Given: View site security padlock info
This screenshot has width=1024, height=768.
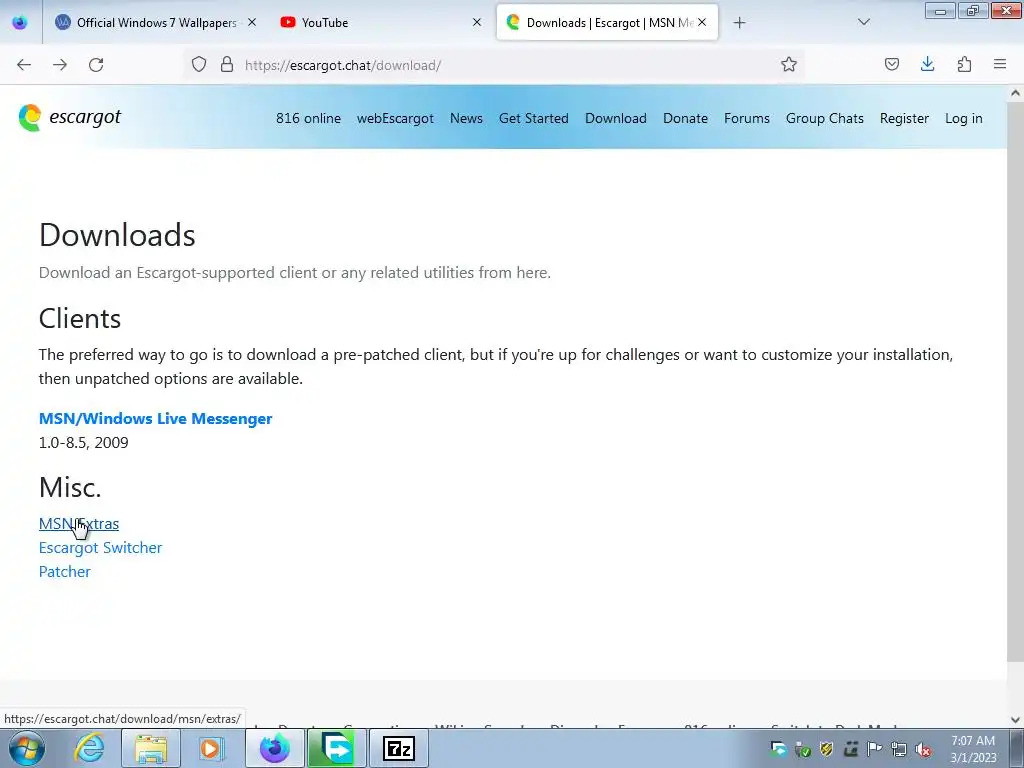Looking at the screenshot, I should [227, 65].
